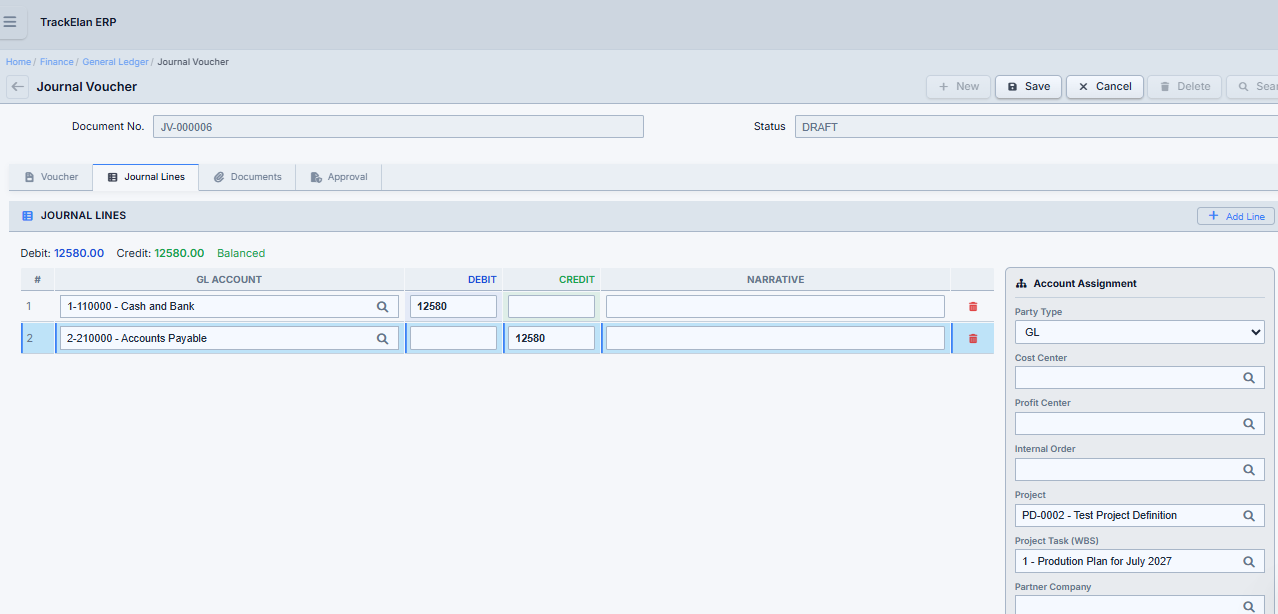Viewport: 1278px width, 614px height.
Task: Click the Delete voucher button
Action: 1184,87
